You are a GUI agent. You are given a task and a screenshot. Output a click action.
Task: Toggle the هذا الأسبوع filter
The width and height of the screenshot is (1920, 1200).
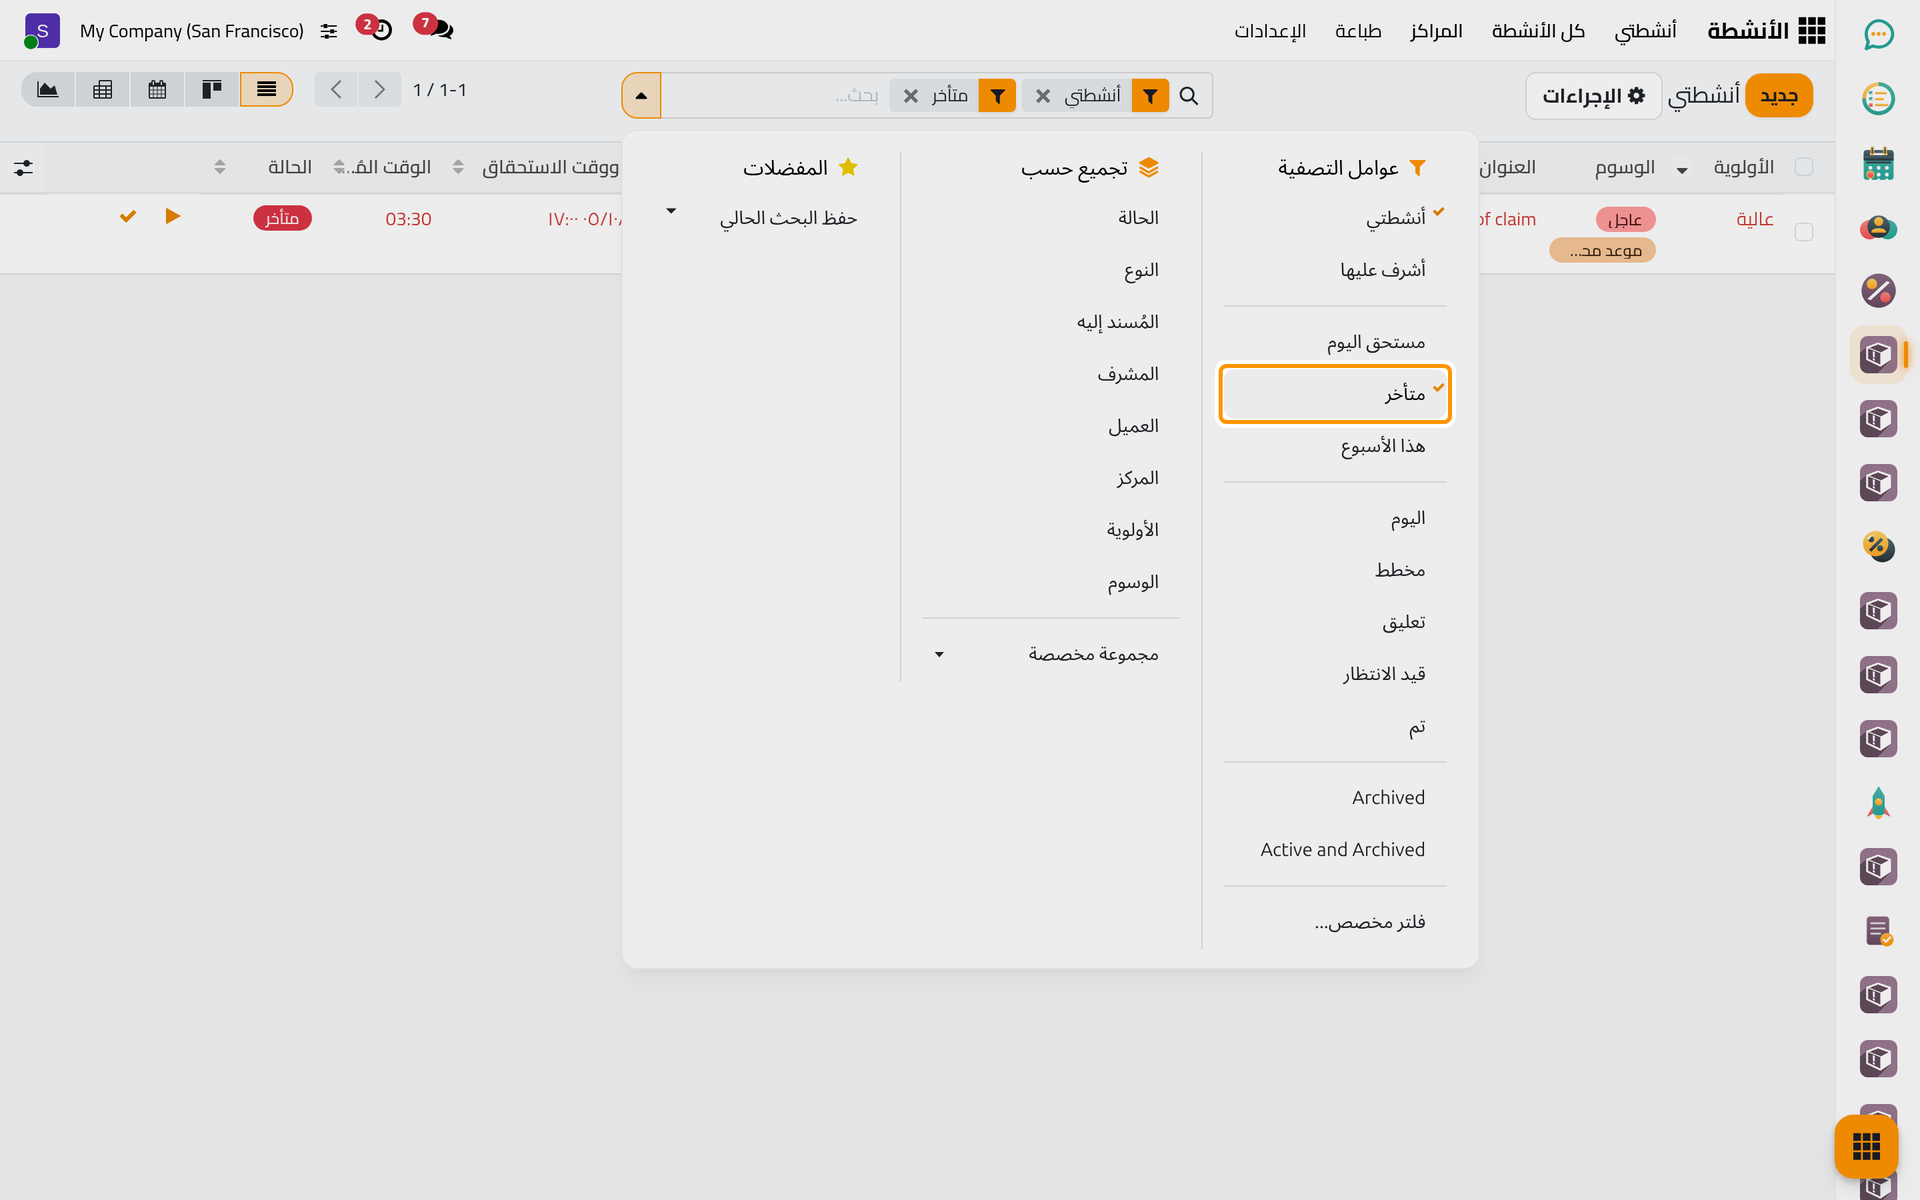[x=1335, y=446]
